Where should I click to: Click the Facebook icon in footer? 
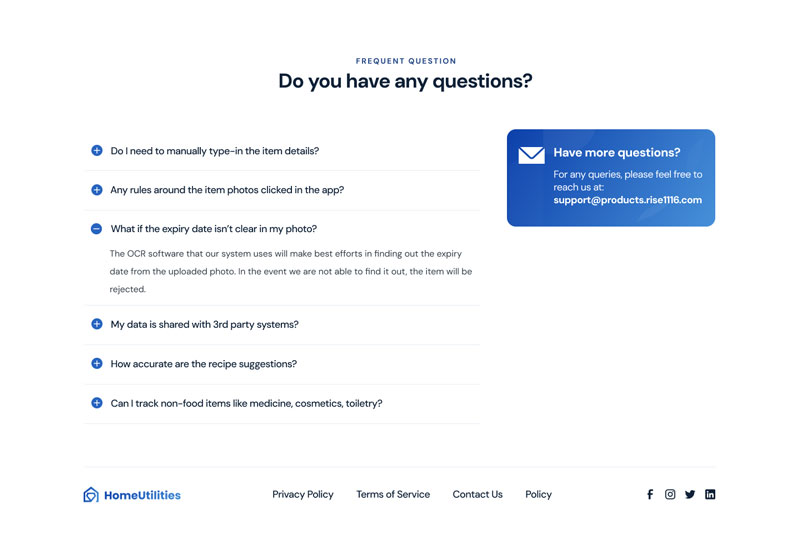click(650, 494)
